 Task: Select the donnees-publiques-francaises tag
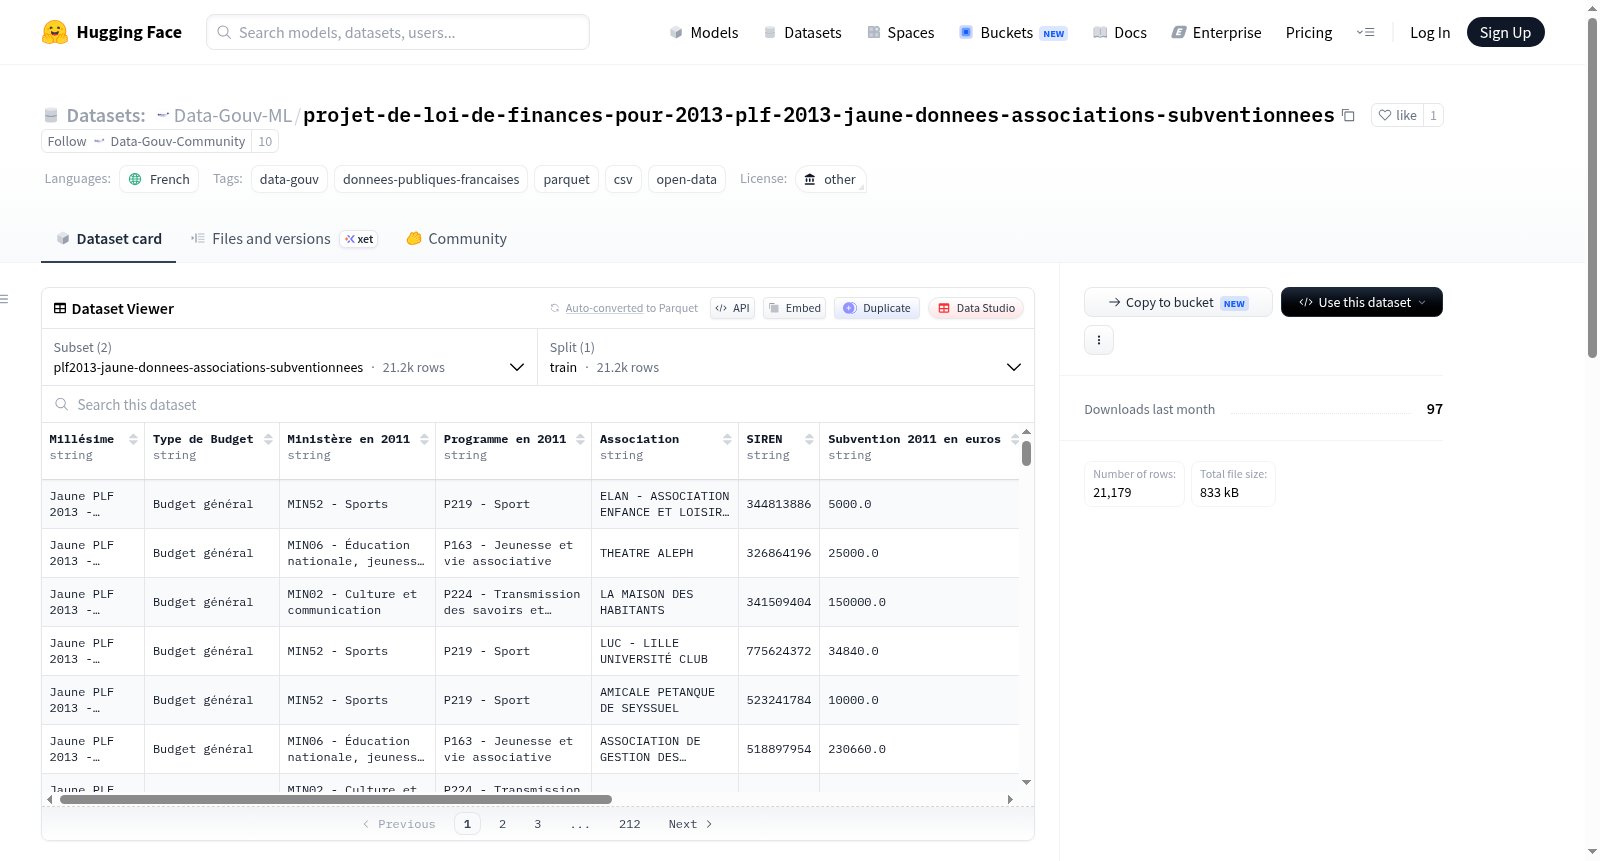(x=431, y=179)
